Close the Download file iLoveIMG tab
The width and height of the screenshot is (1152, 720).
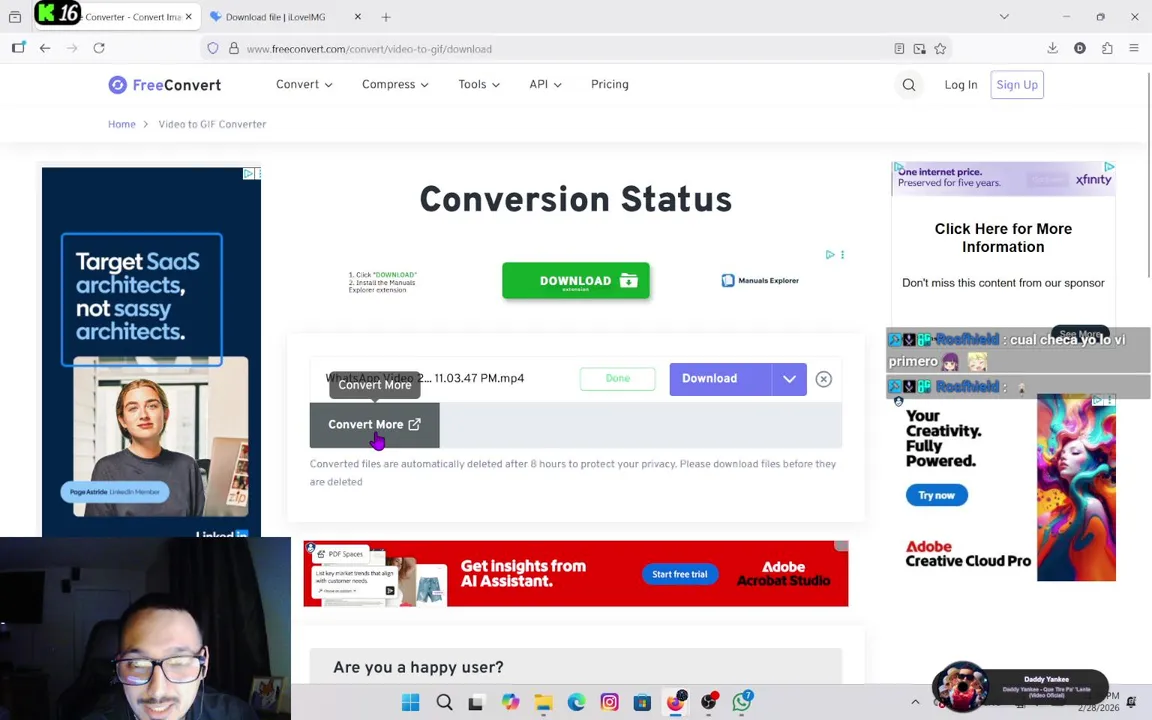pos(358,17)
